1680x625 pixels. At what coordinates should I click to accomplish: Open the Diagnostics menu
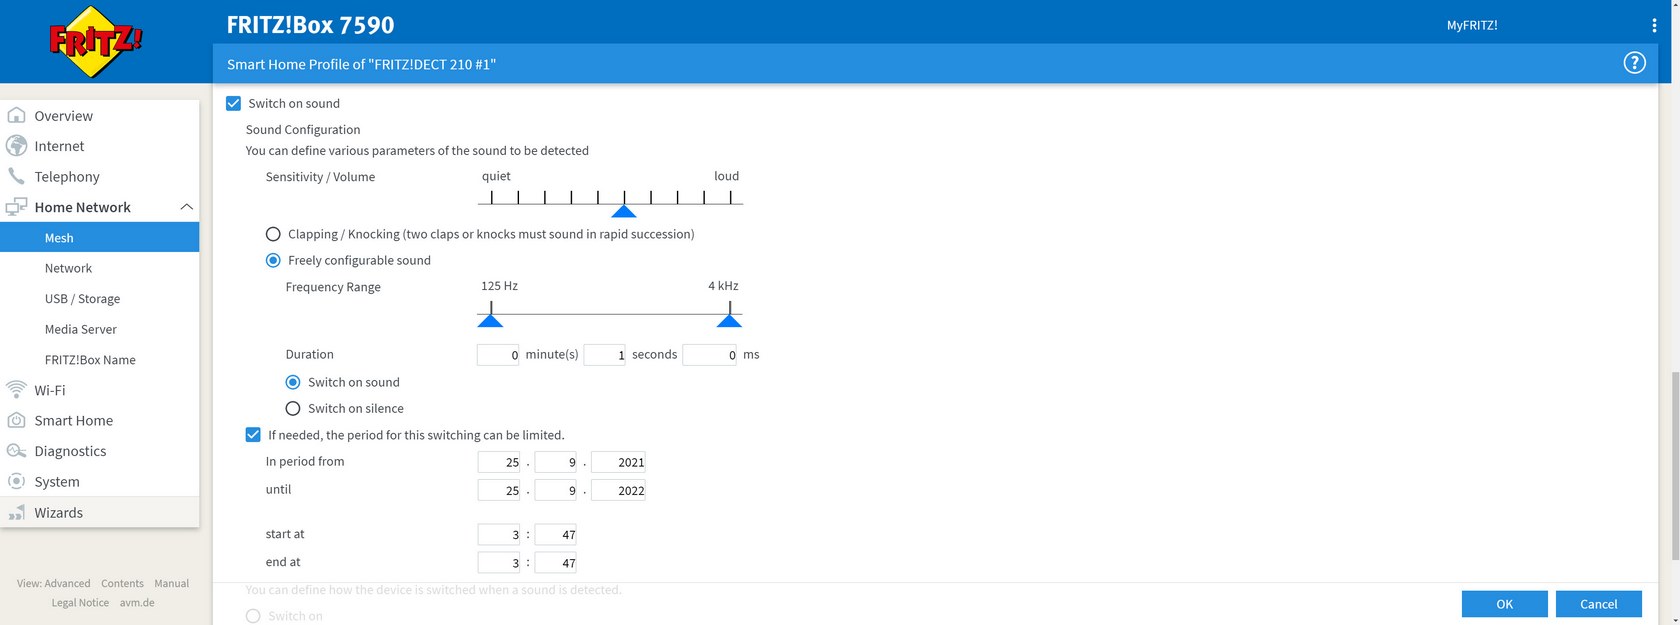click(100, 451)
